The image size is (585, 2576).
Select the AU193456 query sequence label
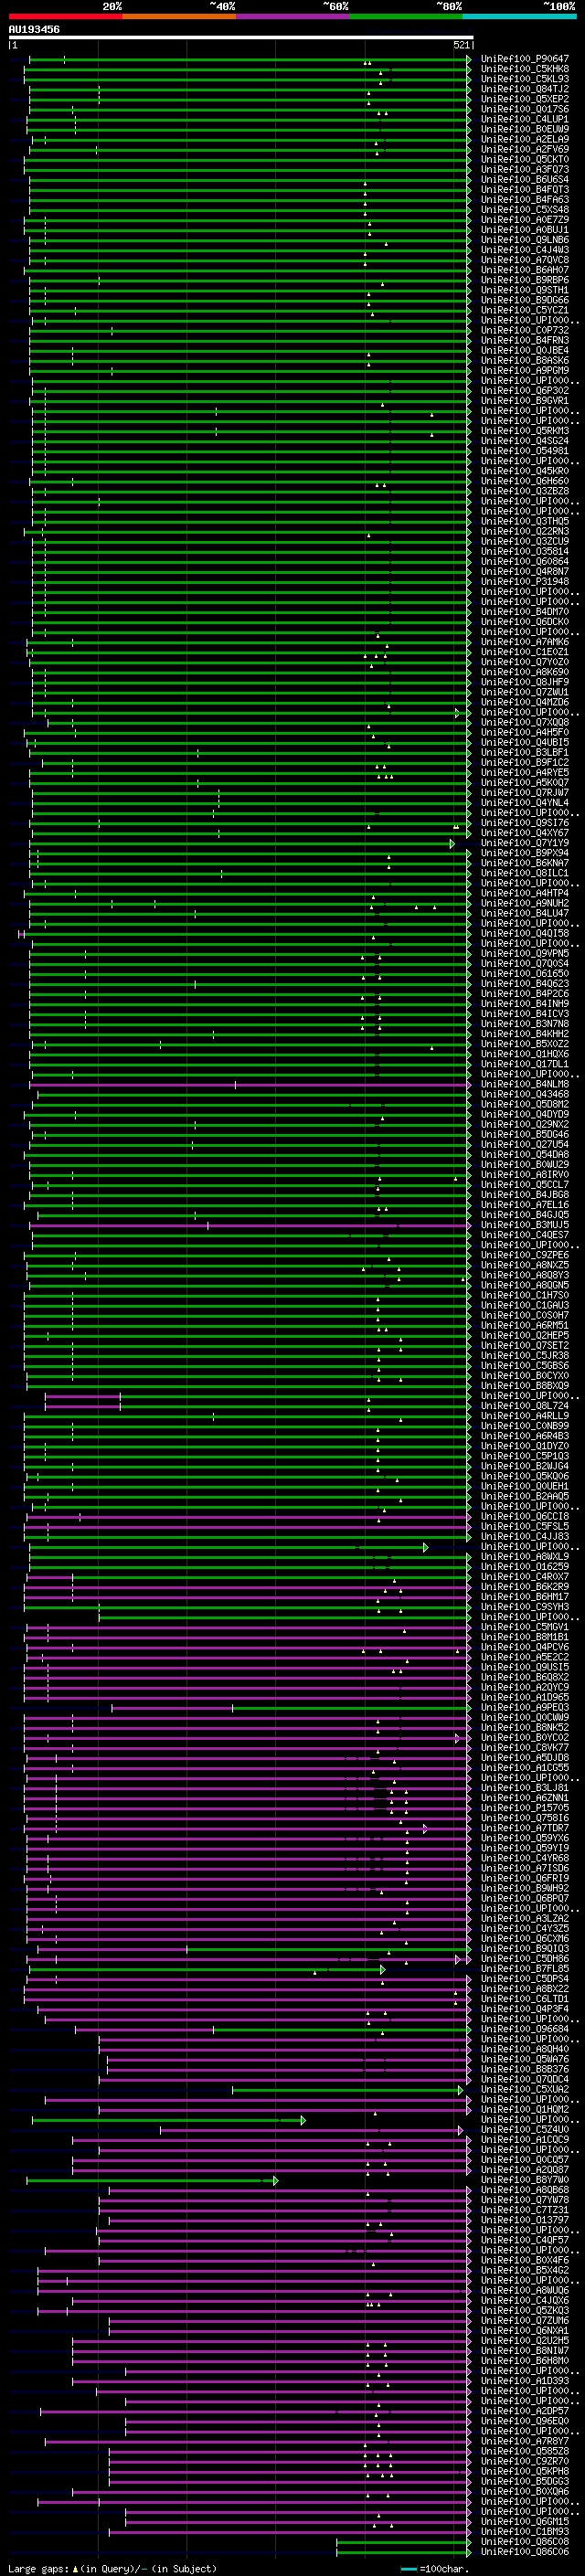coord(34,30)
